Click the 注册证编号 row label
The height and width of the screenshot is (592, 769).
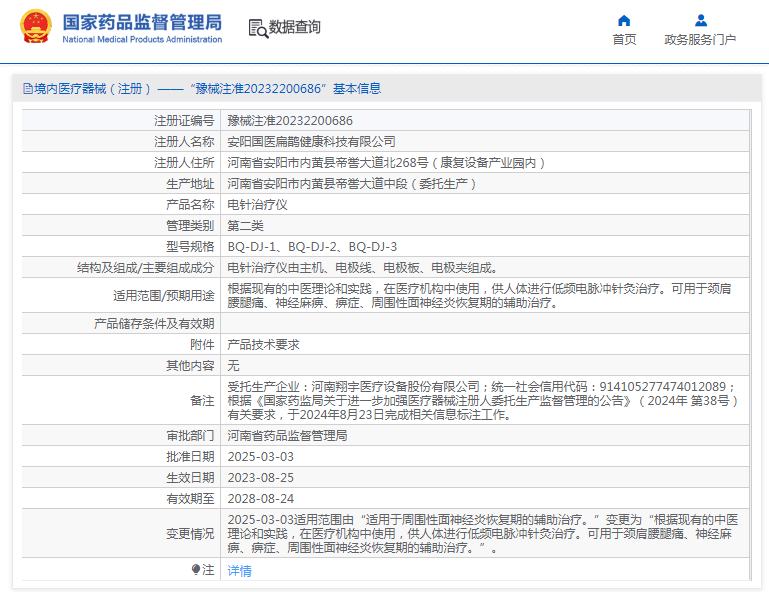coord(184,121)
